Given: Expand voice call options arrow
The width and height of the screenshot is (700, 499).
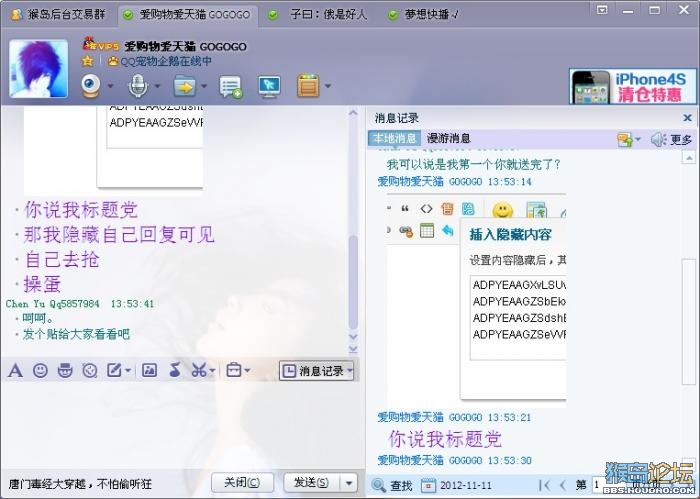Looking at the screenshot, I should tap(157, 86).
